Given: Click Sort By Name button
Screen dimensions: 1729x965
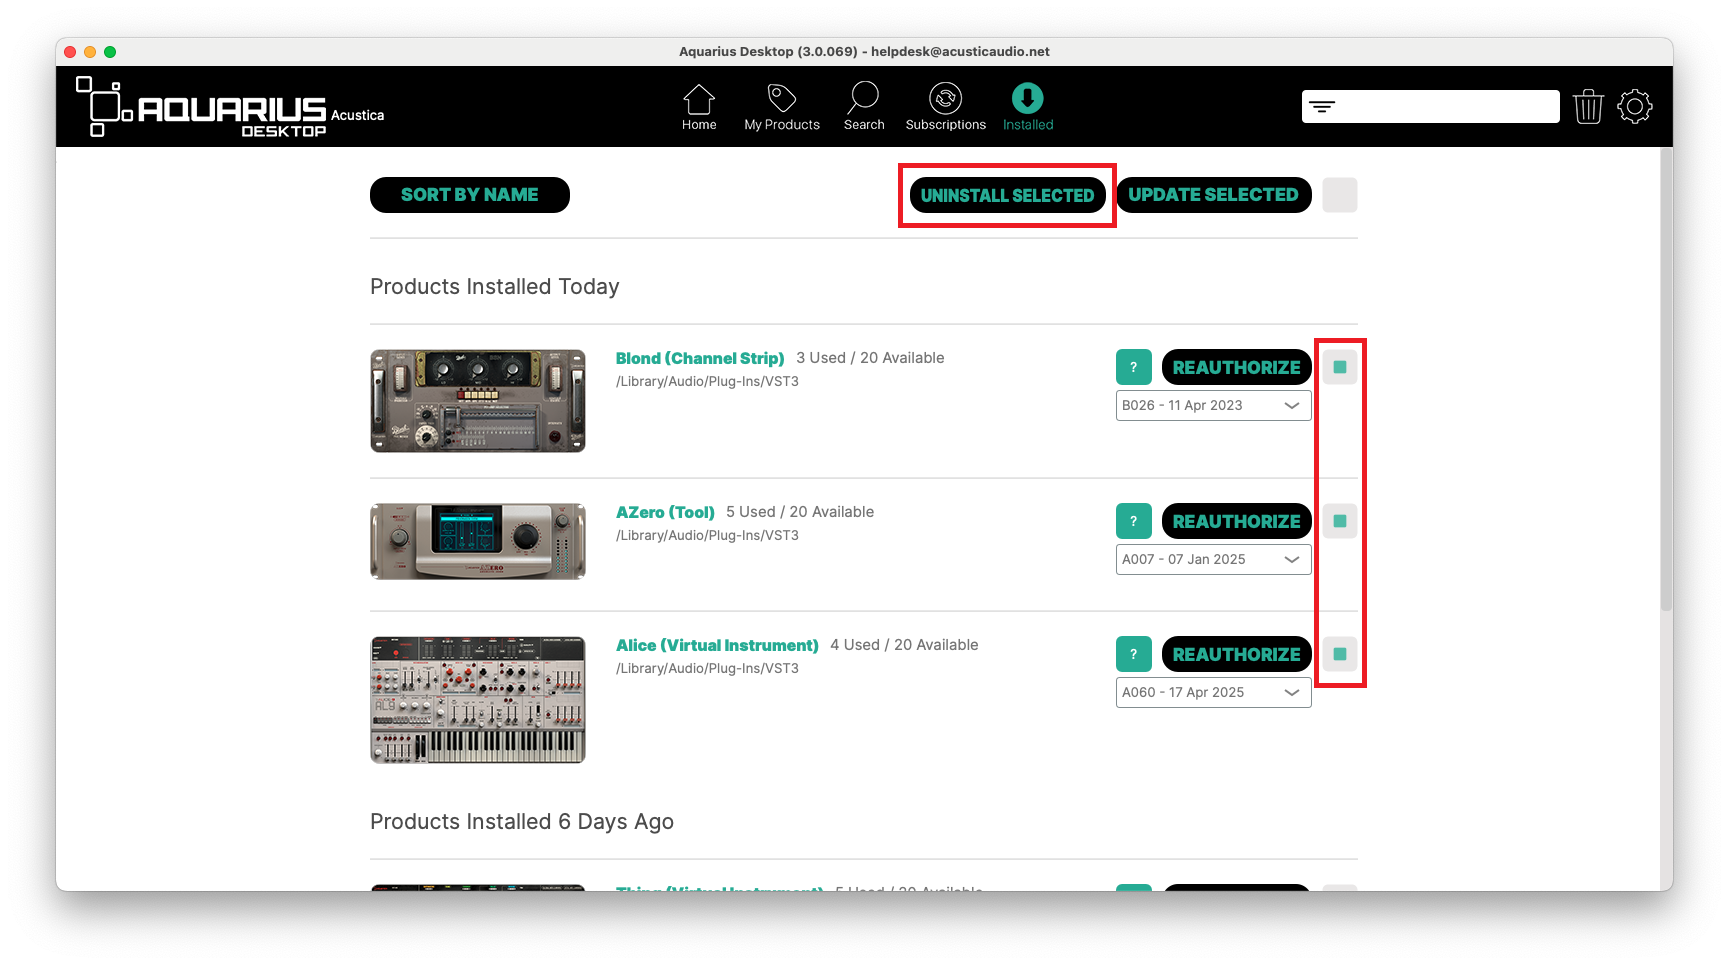Looking at the screenshot, I should 470,195.
